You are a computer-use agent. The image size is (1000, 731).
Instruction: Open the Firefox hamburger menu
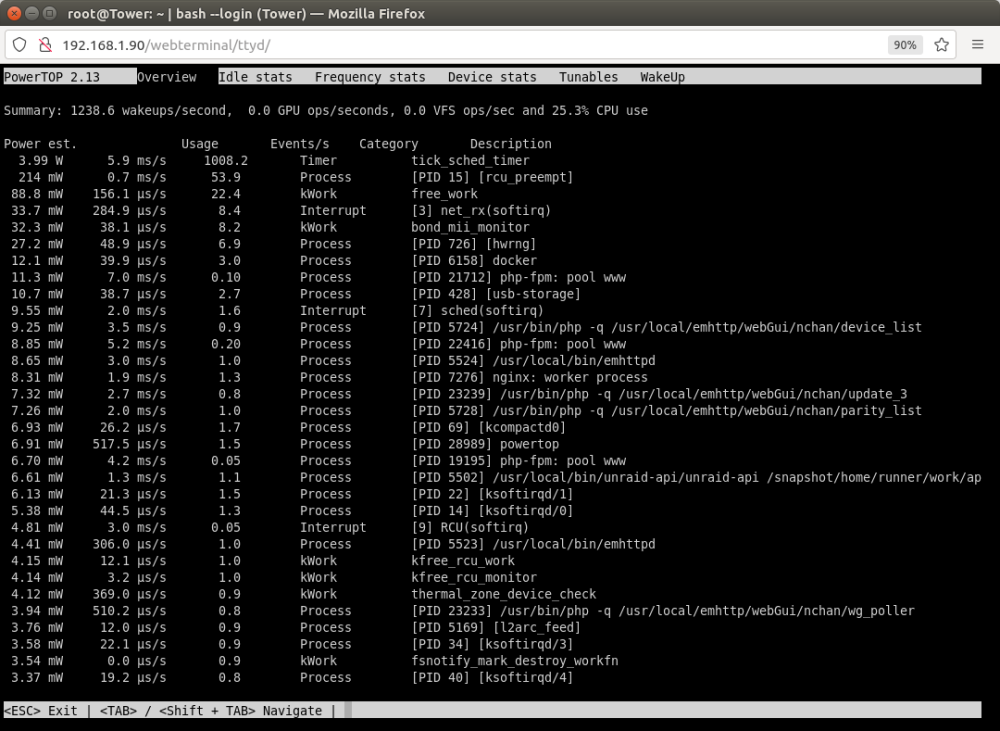pyautogui.click(x=978, y=45)
